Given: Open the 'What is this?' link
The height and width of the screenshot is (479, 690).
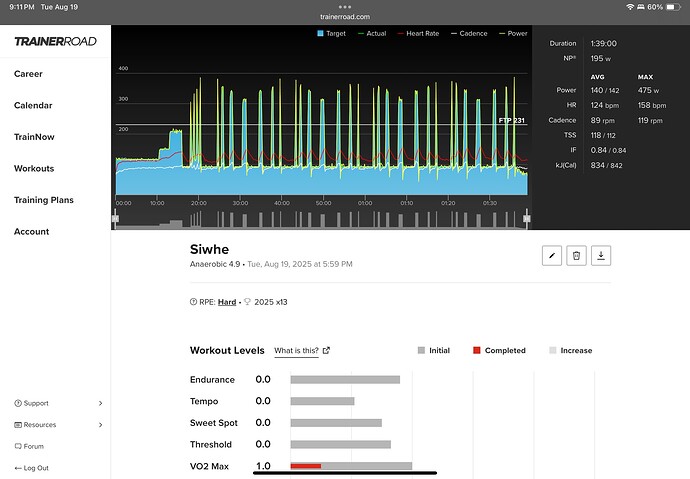Looking at the screenshot, I should (x=296, y=351).
